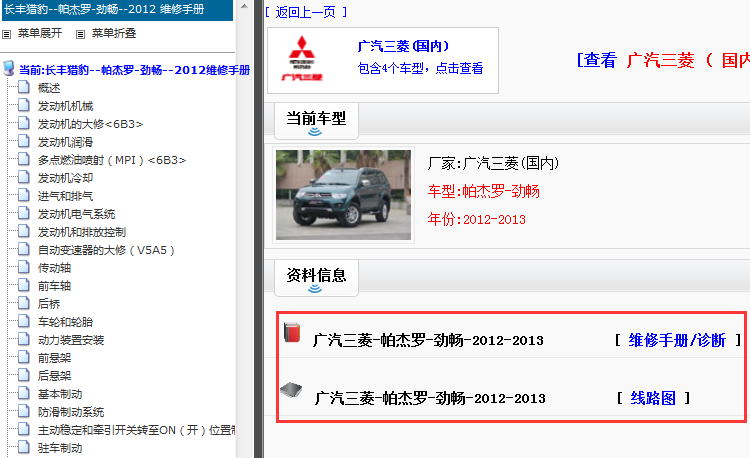Click the sidebar scrollbar up arrow
The image size is (750, 458).
(244, 7)
